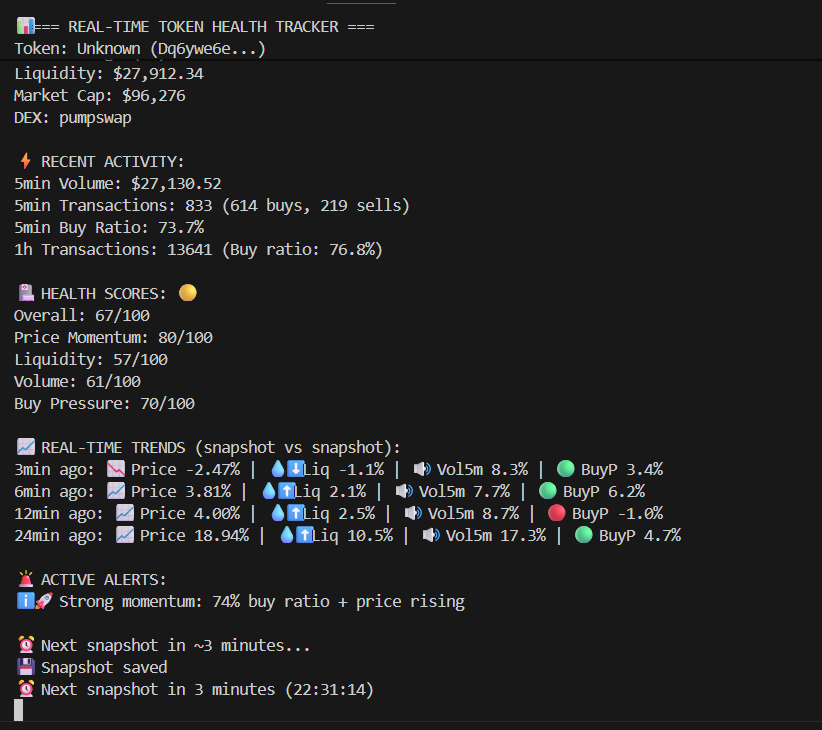Click the green circle before BuyP 3.4%
Viewport: 822px width, 730px height.
(x=566, y=468)
